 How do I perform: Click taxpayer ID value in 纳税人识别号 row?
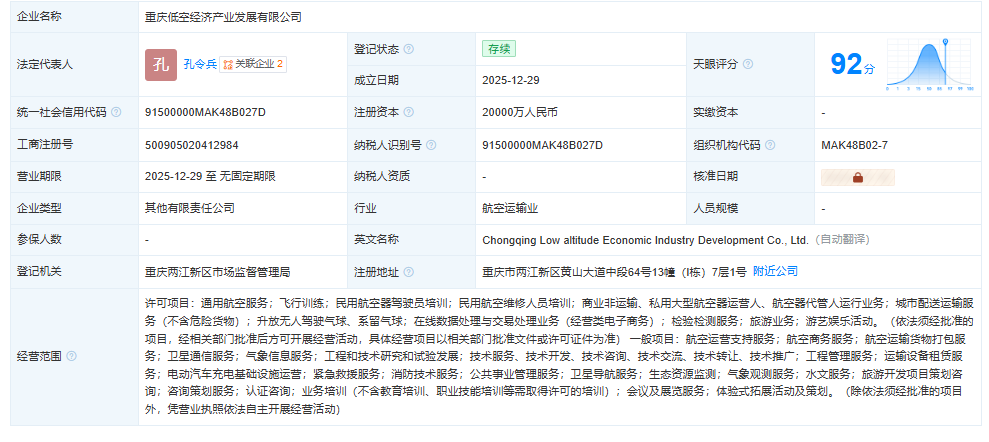coord(542,145)
